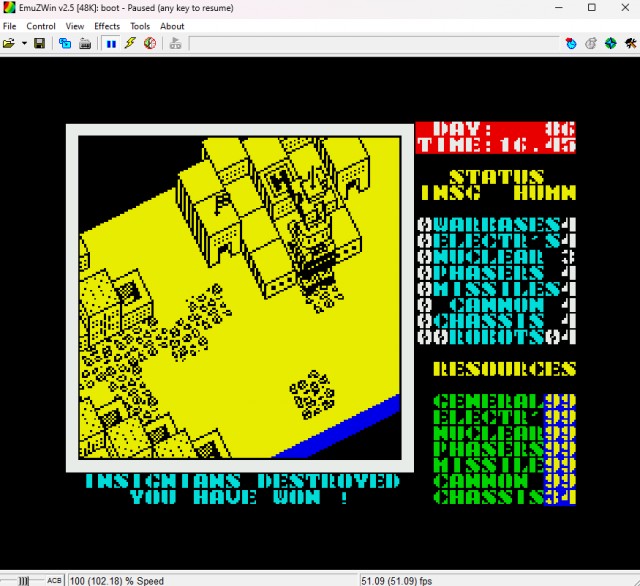
Task: Click the round red-and-white toolbar icon
Action: click(x=150, y=44)
